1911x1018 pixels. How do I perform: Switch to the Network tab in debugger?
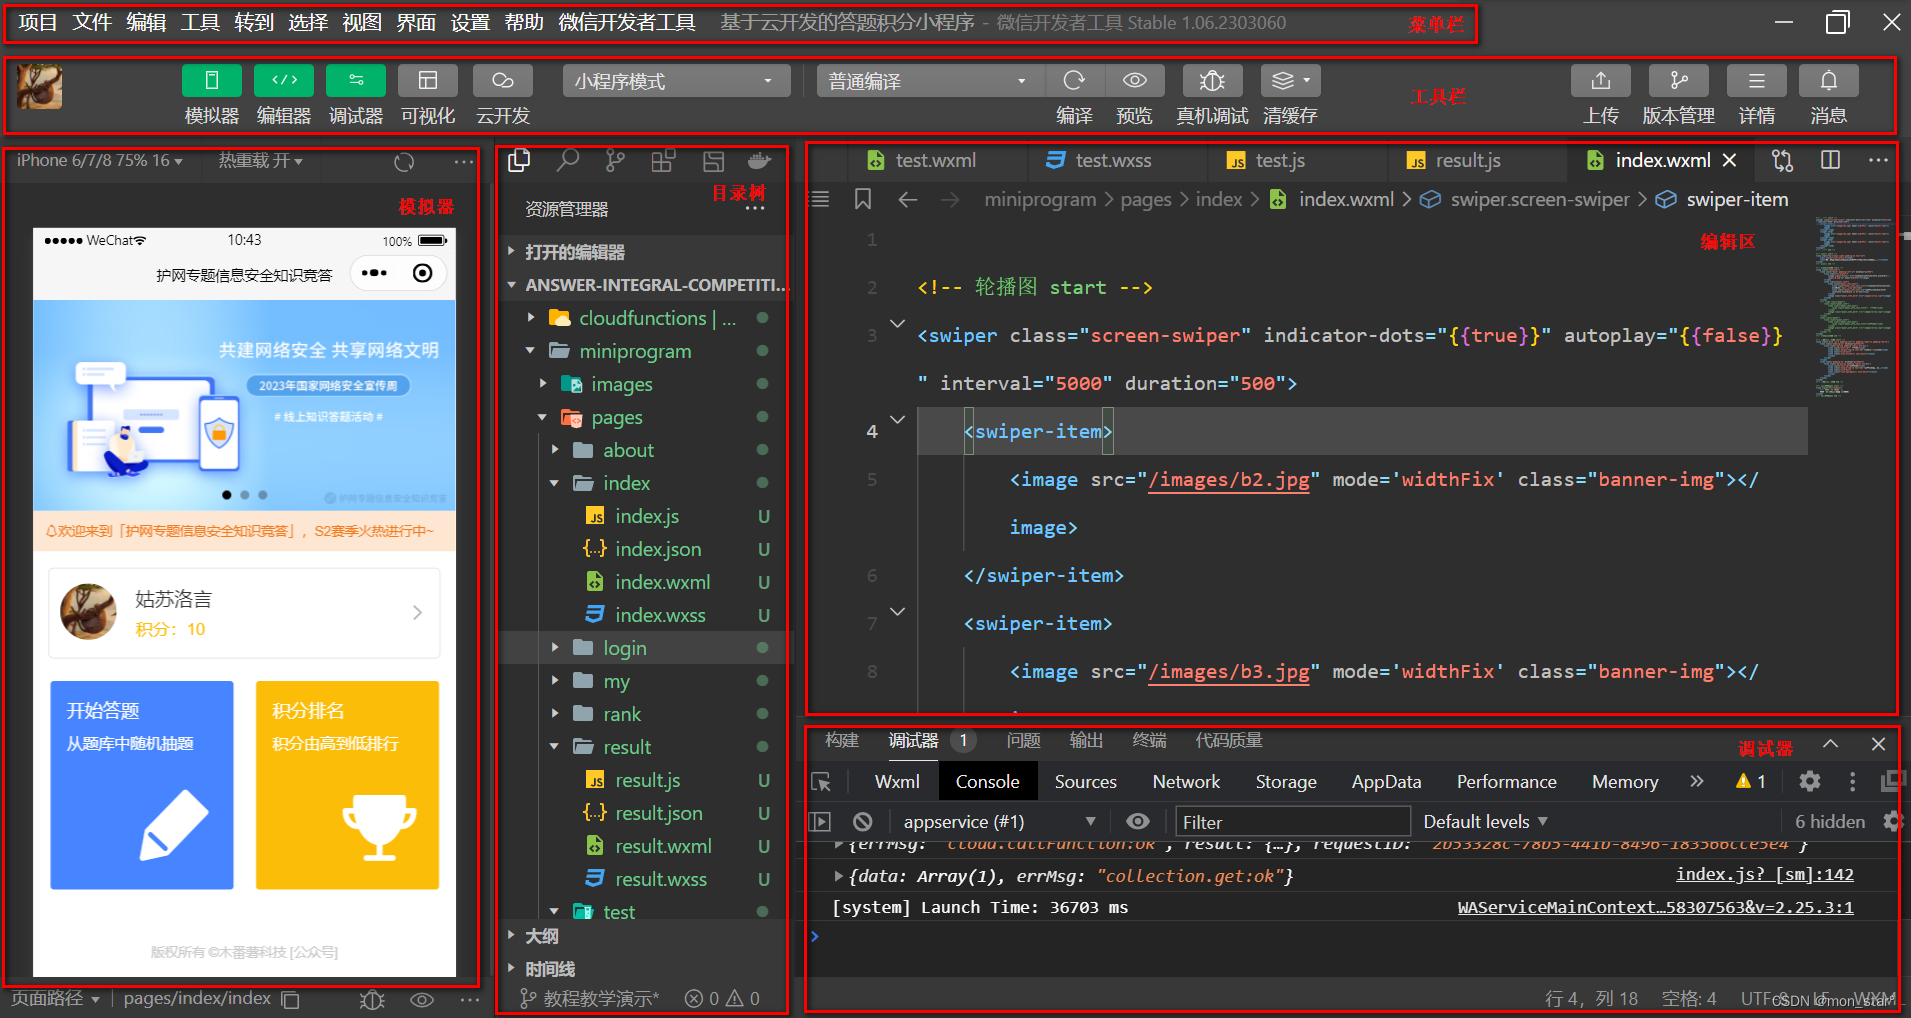click(1186, 782)
